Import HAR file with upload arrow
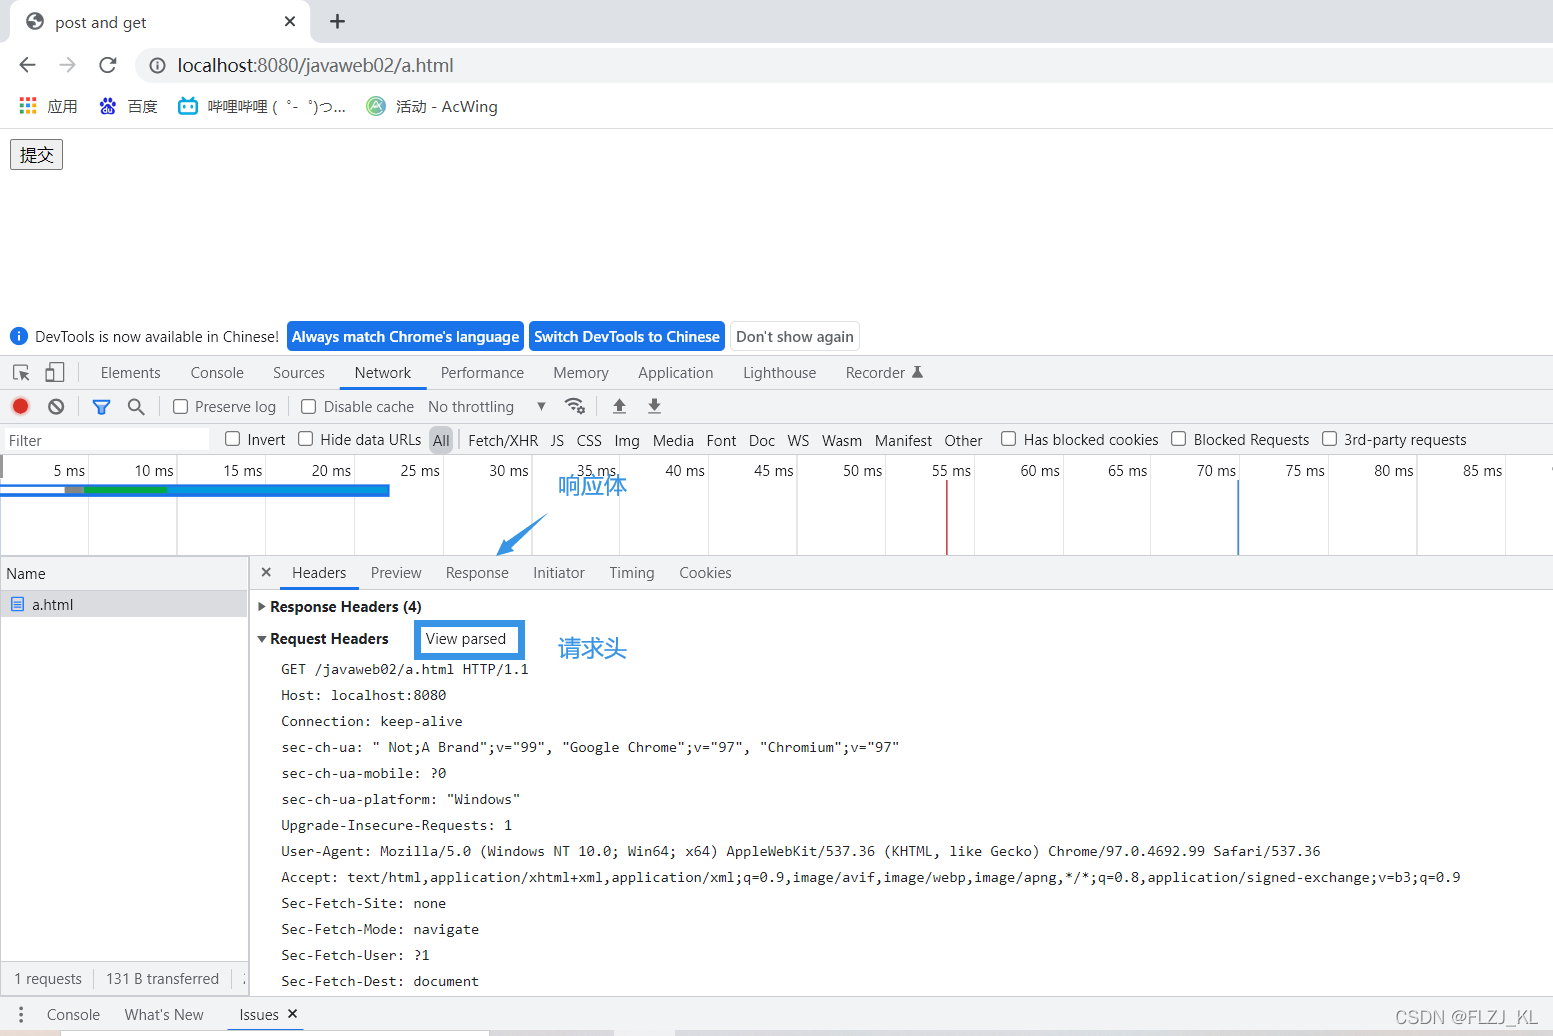This screenshot has height=1036, width=1553. click(619, 406)
